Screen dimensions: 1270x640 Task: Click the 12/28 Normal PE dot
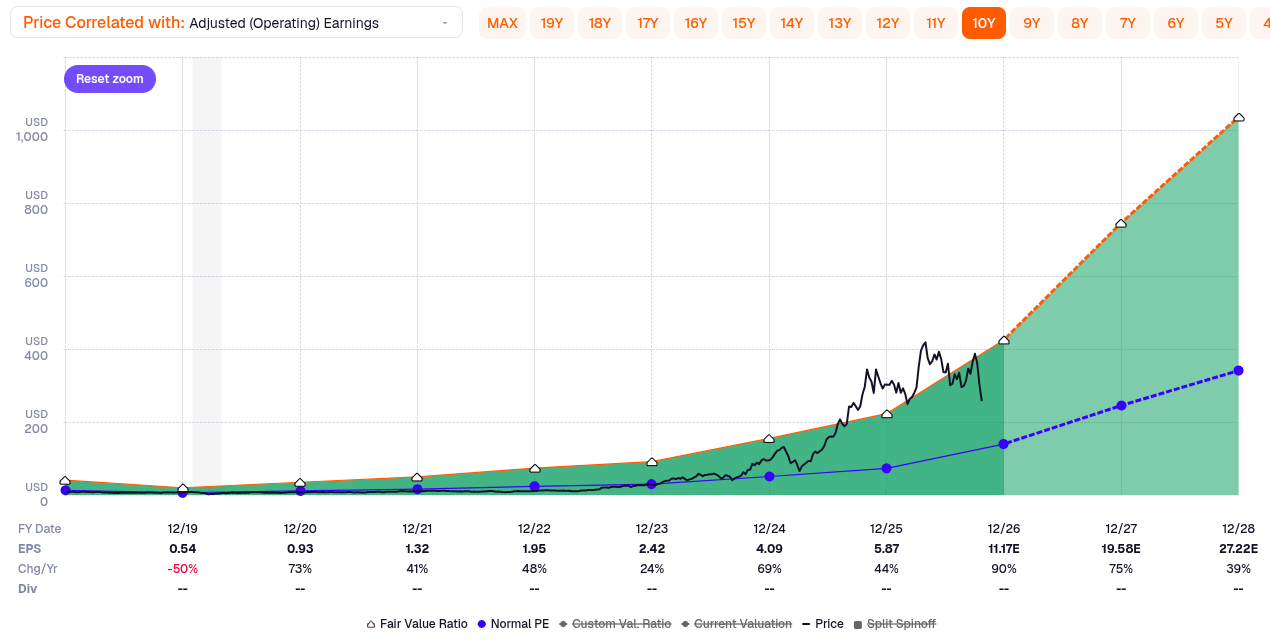(1238, 370)
